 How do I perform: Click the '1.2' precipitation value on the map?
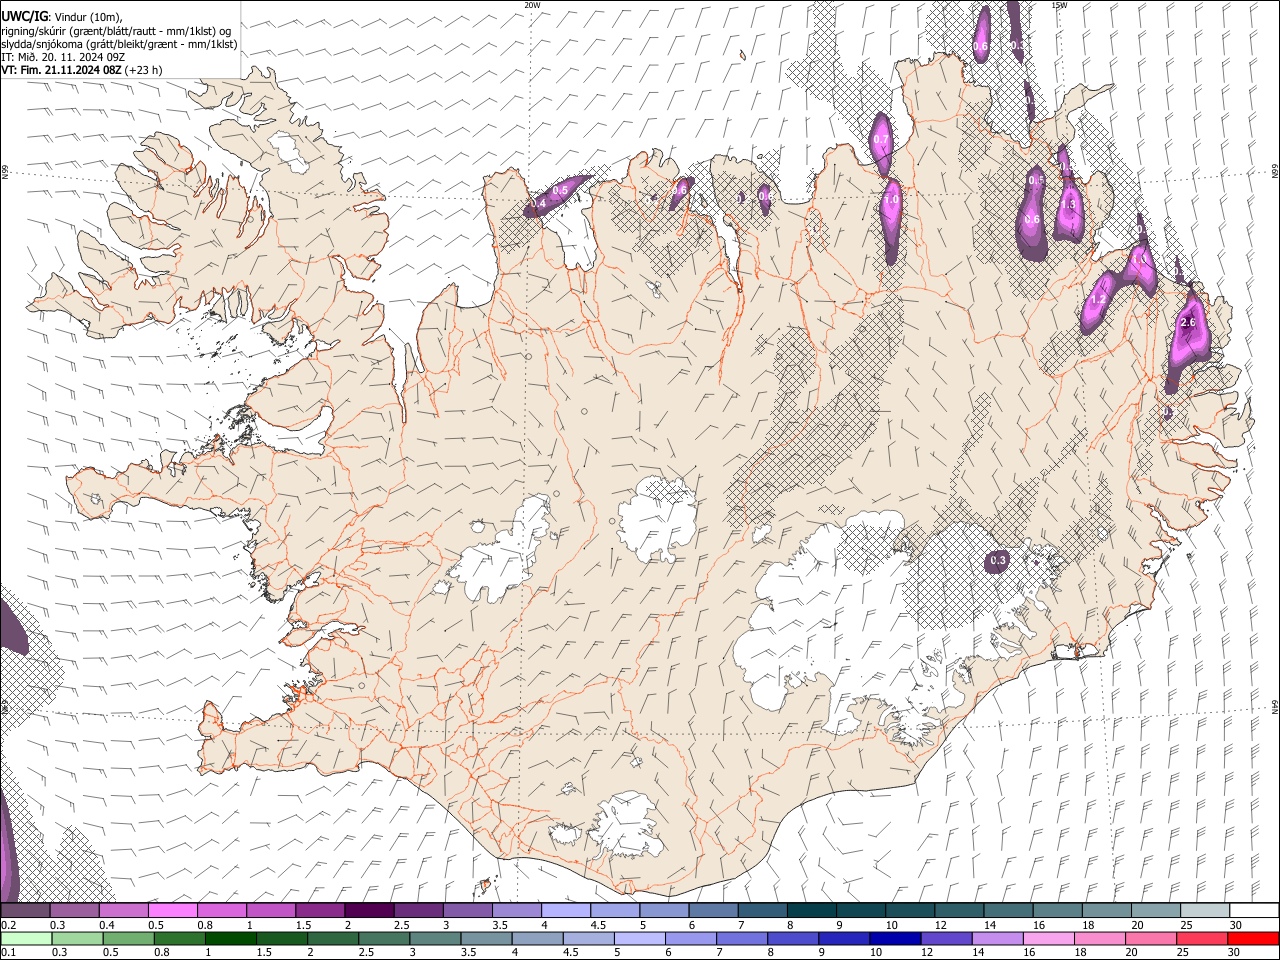point(1098,299)
